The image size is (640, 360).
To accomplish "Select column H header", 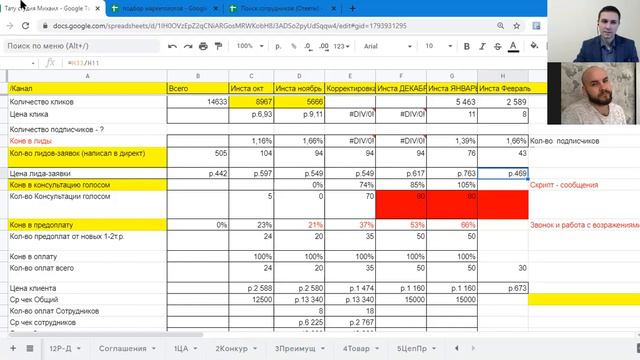I will (503, 76).
